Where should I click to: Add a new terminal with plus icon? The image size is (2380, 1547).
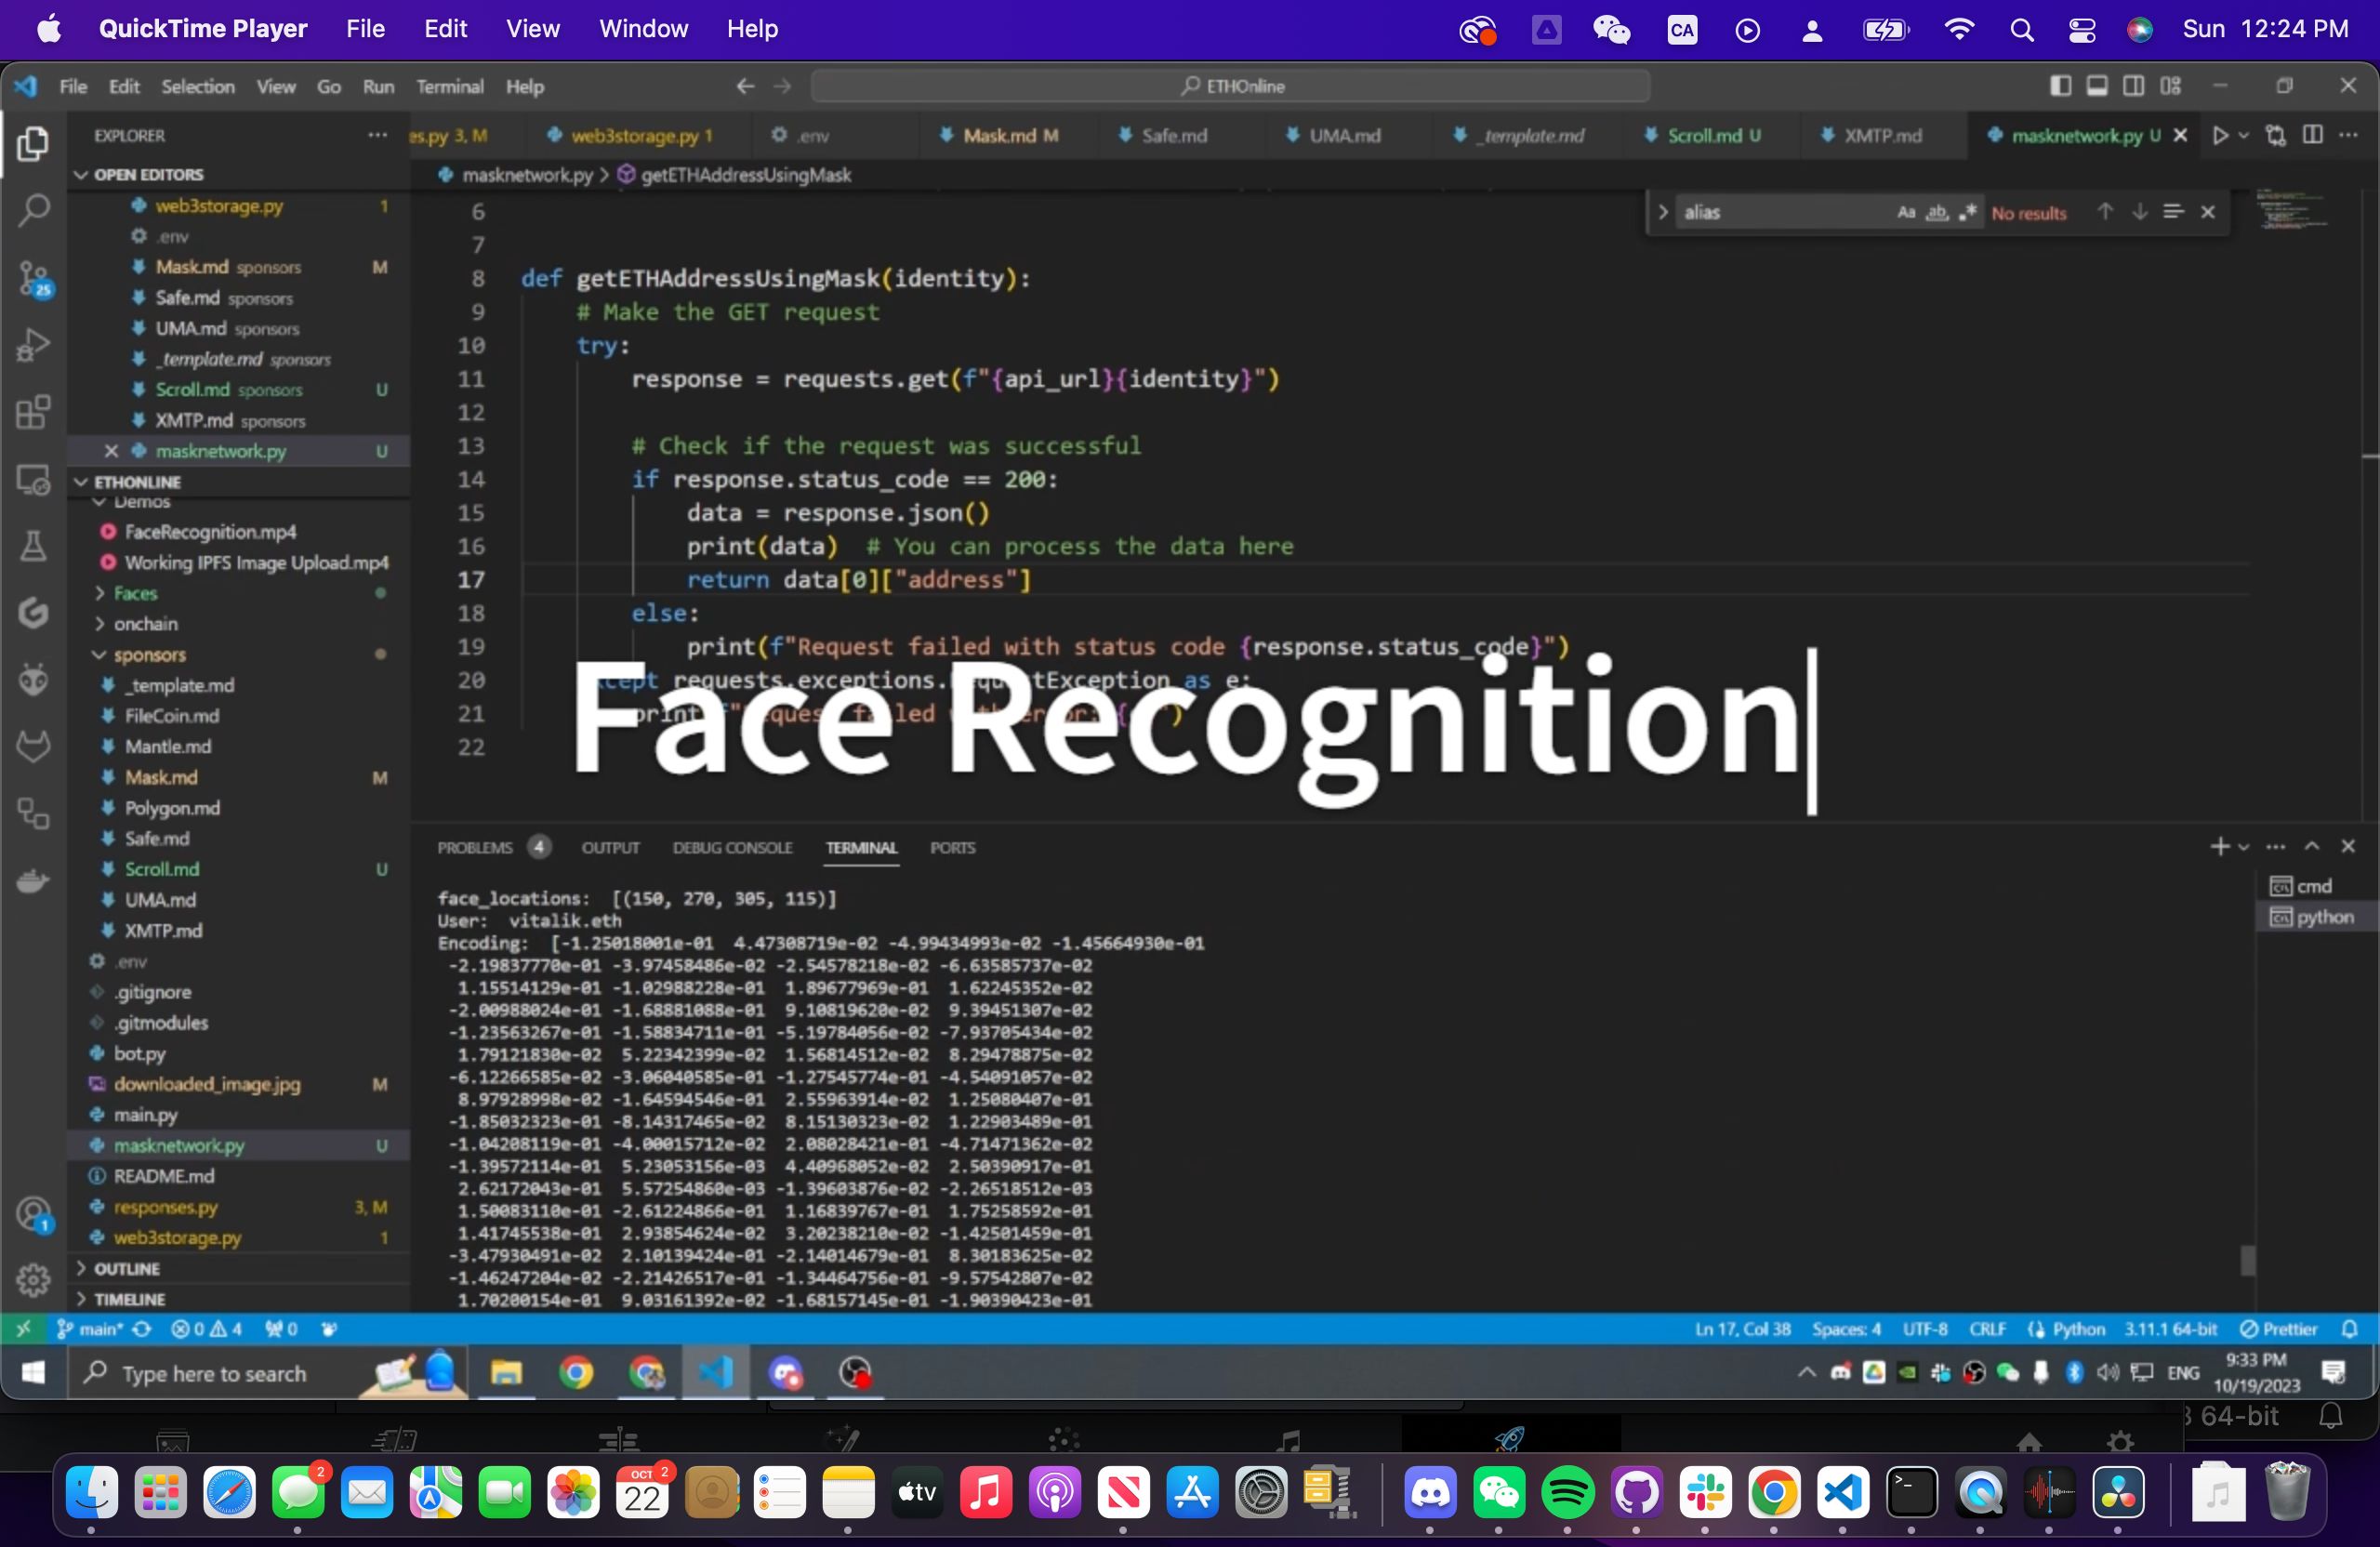pyautogui.click(x=2219, y=847)
